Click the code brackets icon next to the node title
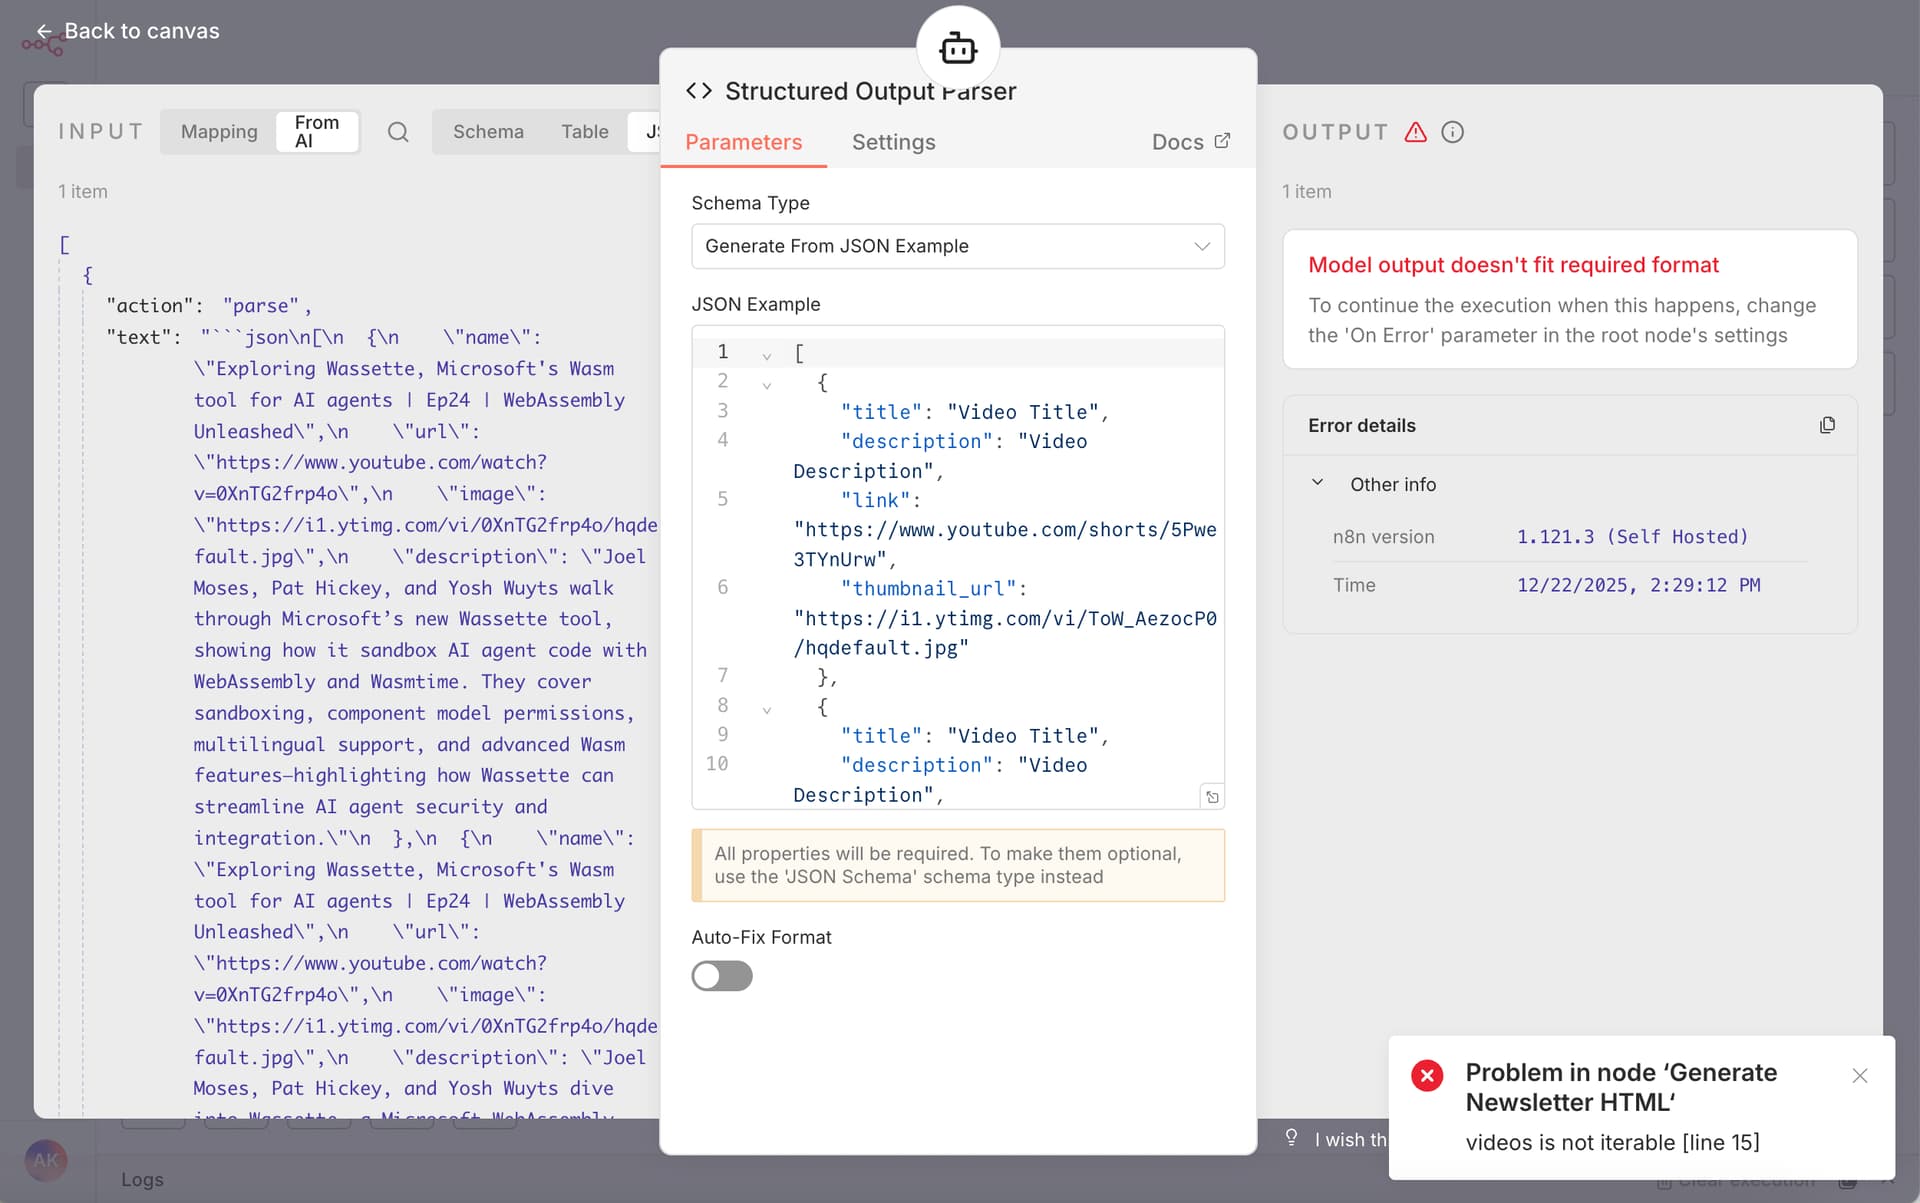Screen dimensions: 1920x1203 699,91
